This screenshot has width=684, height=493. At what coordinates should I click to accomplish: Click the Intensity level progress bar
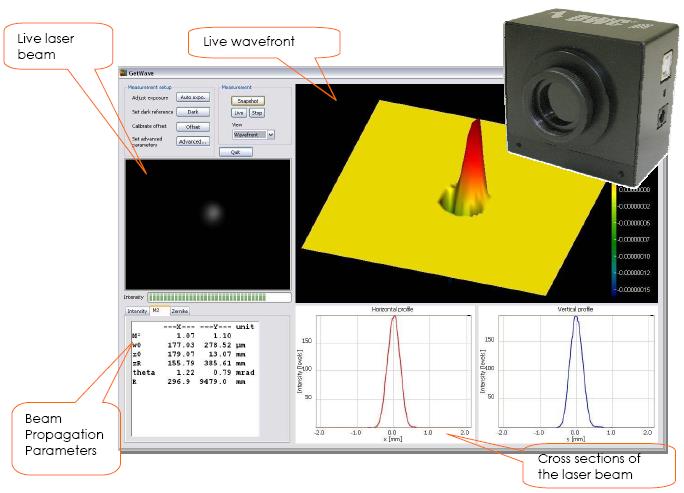219,298
